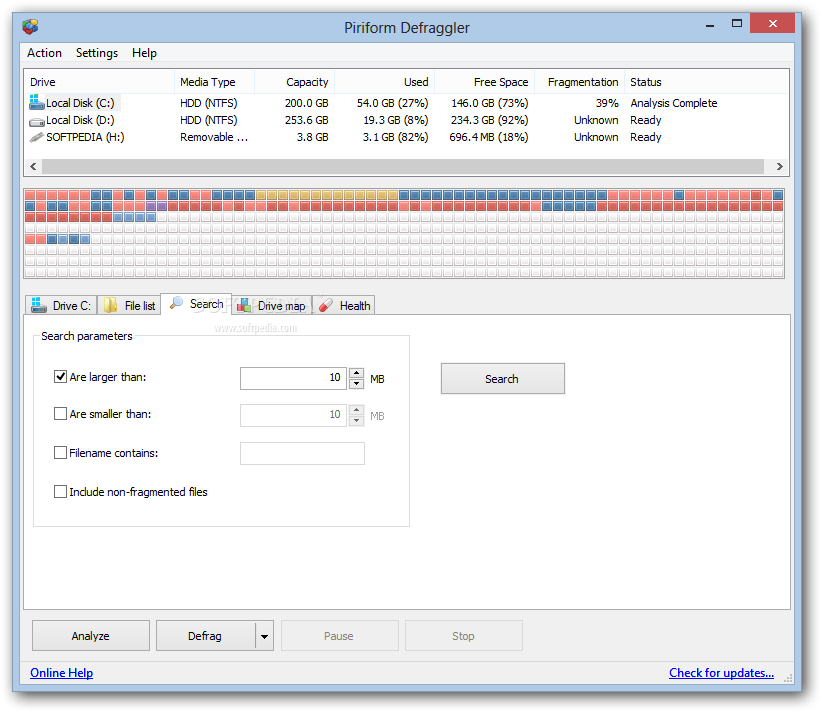Select the 'Local Disk (C:)' row text

(80, 103)
